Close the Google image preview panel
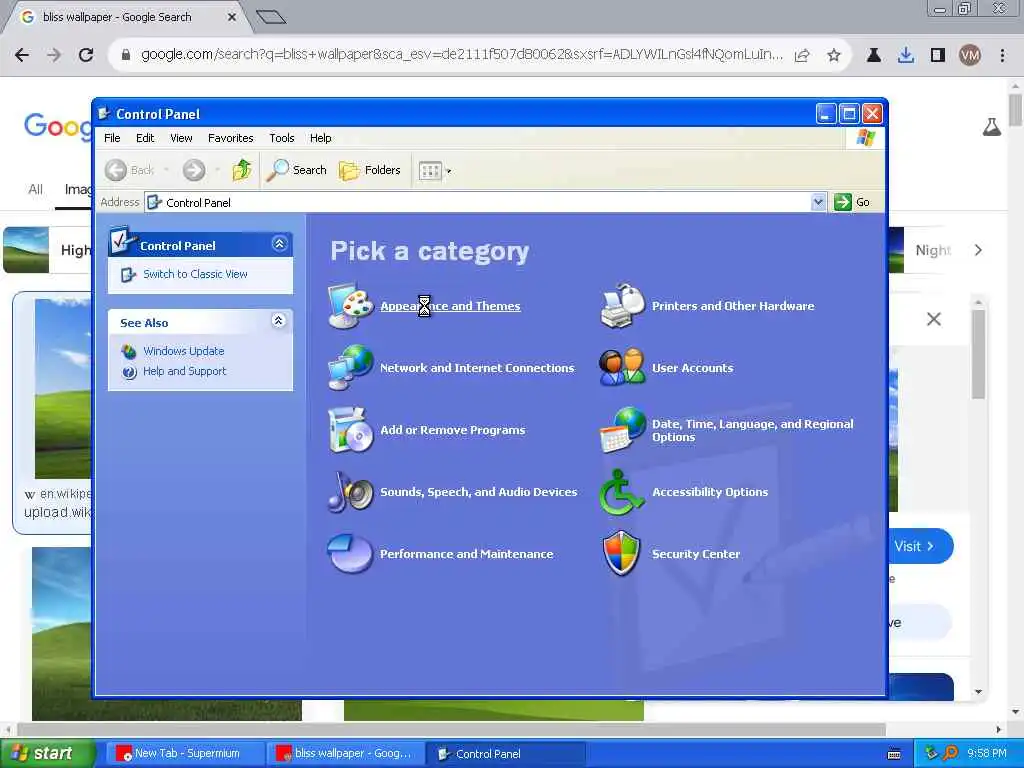1024x768 pixels. pos(934,319)
